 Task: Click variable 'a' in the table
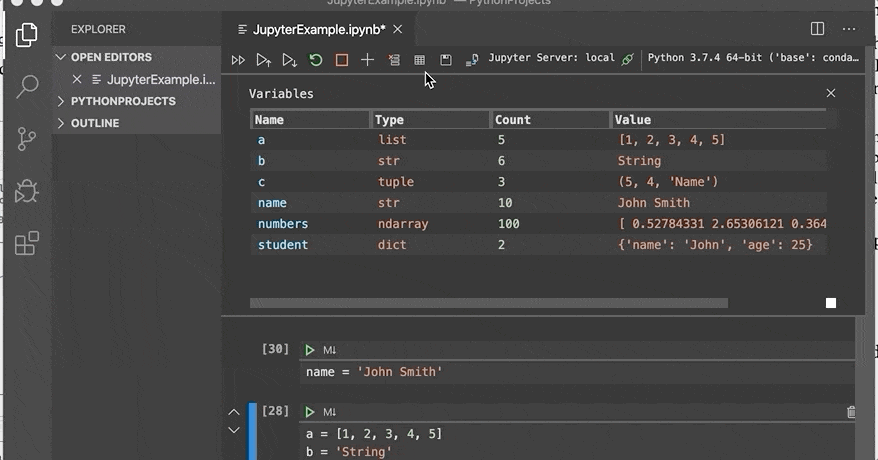point(261,140)
